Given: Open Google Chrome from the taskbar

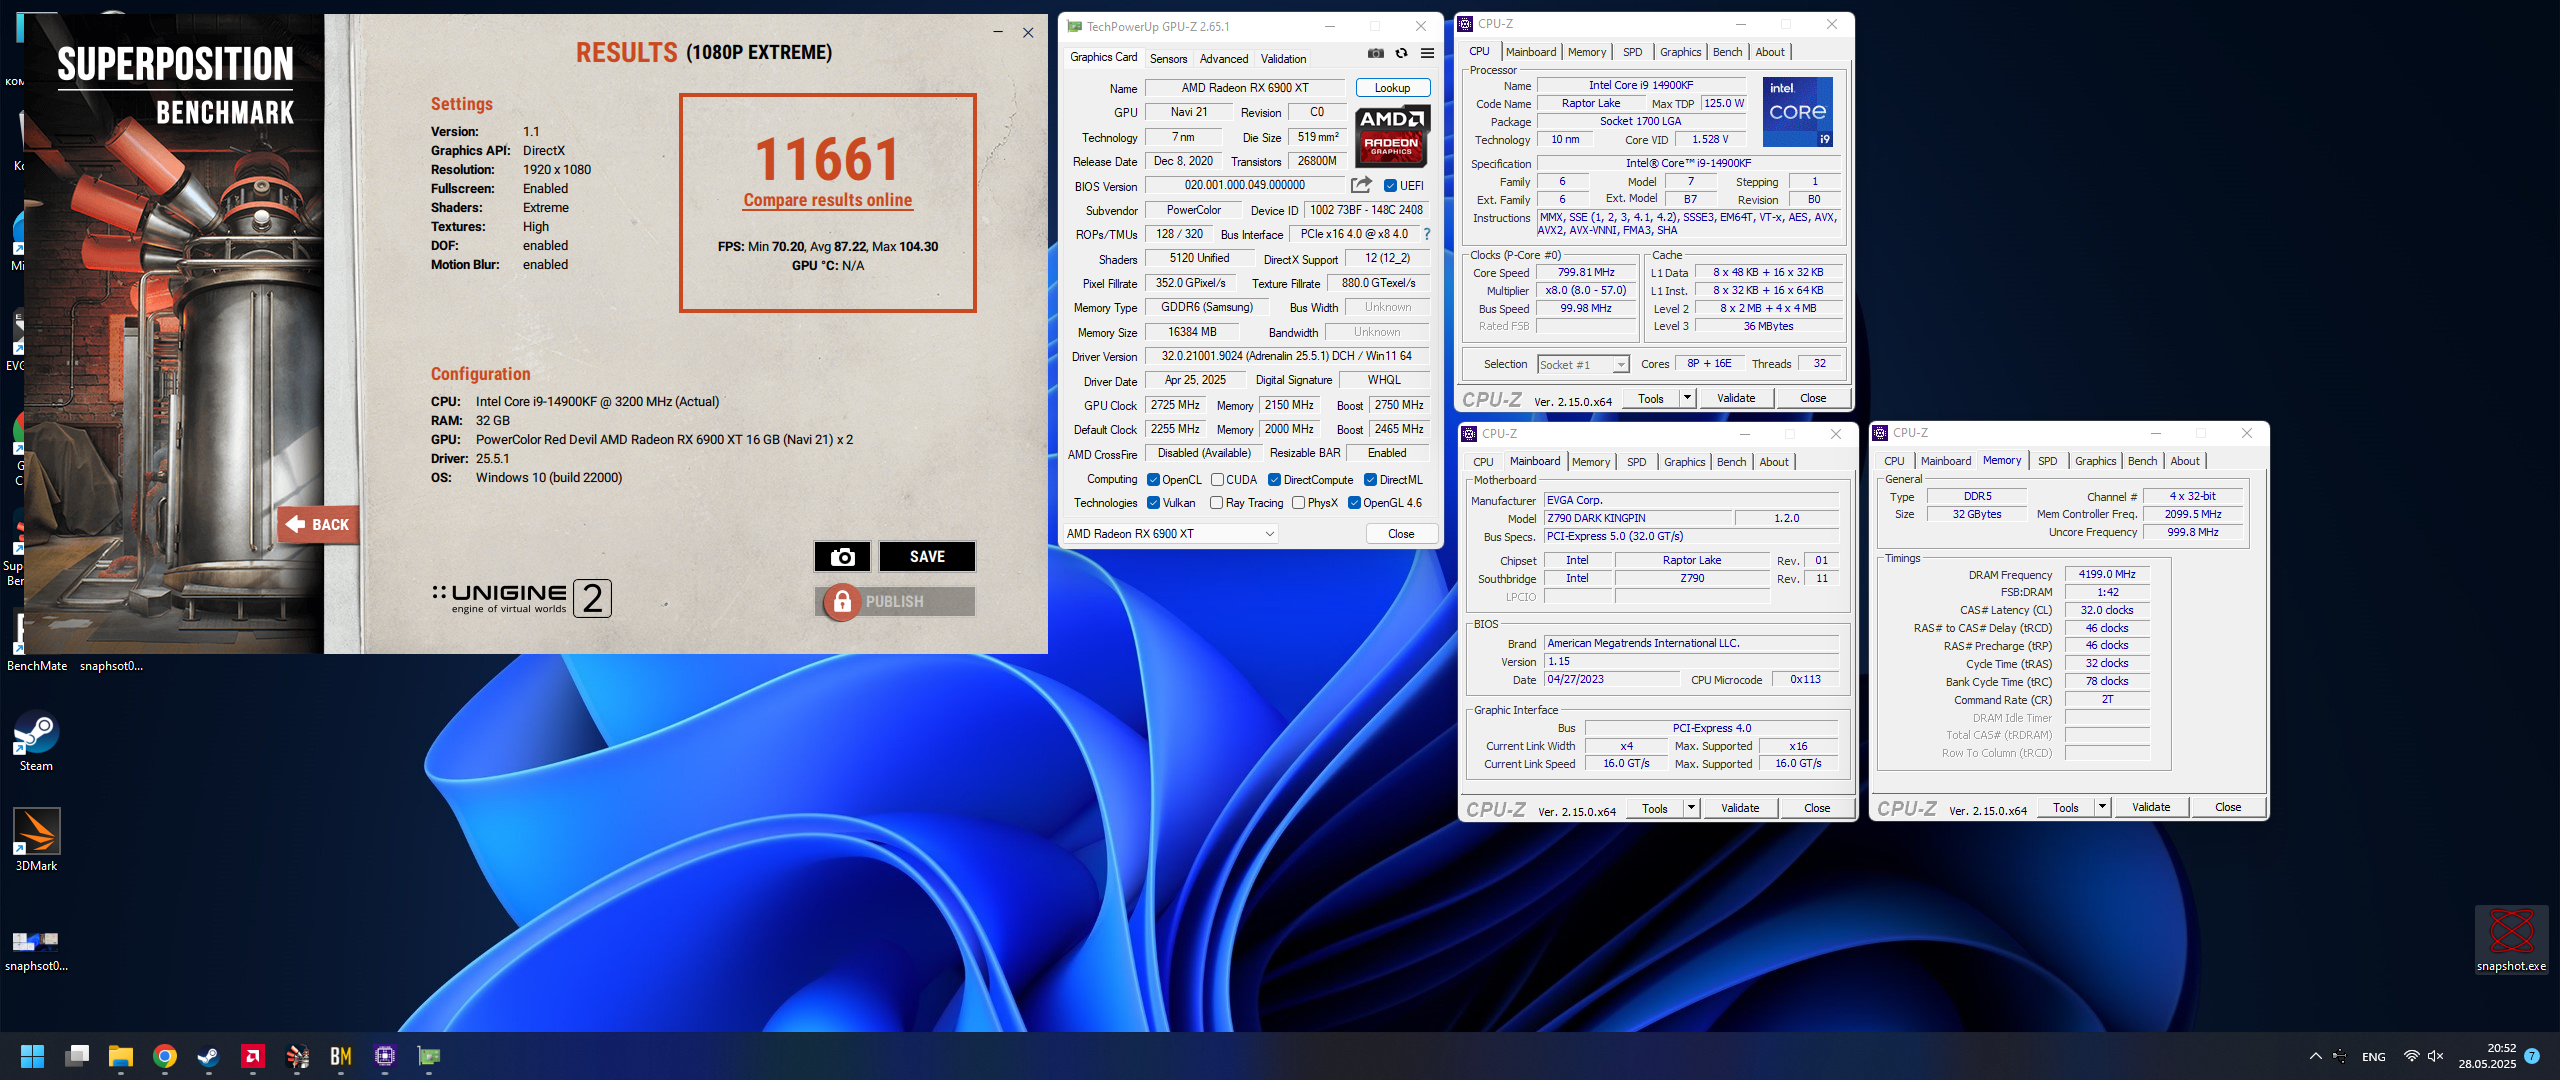Looking at the screenshot, I should pyautogui.click(x=165, y=1056).
